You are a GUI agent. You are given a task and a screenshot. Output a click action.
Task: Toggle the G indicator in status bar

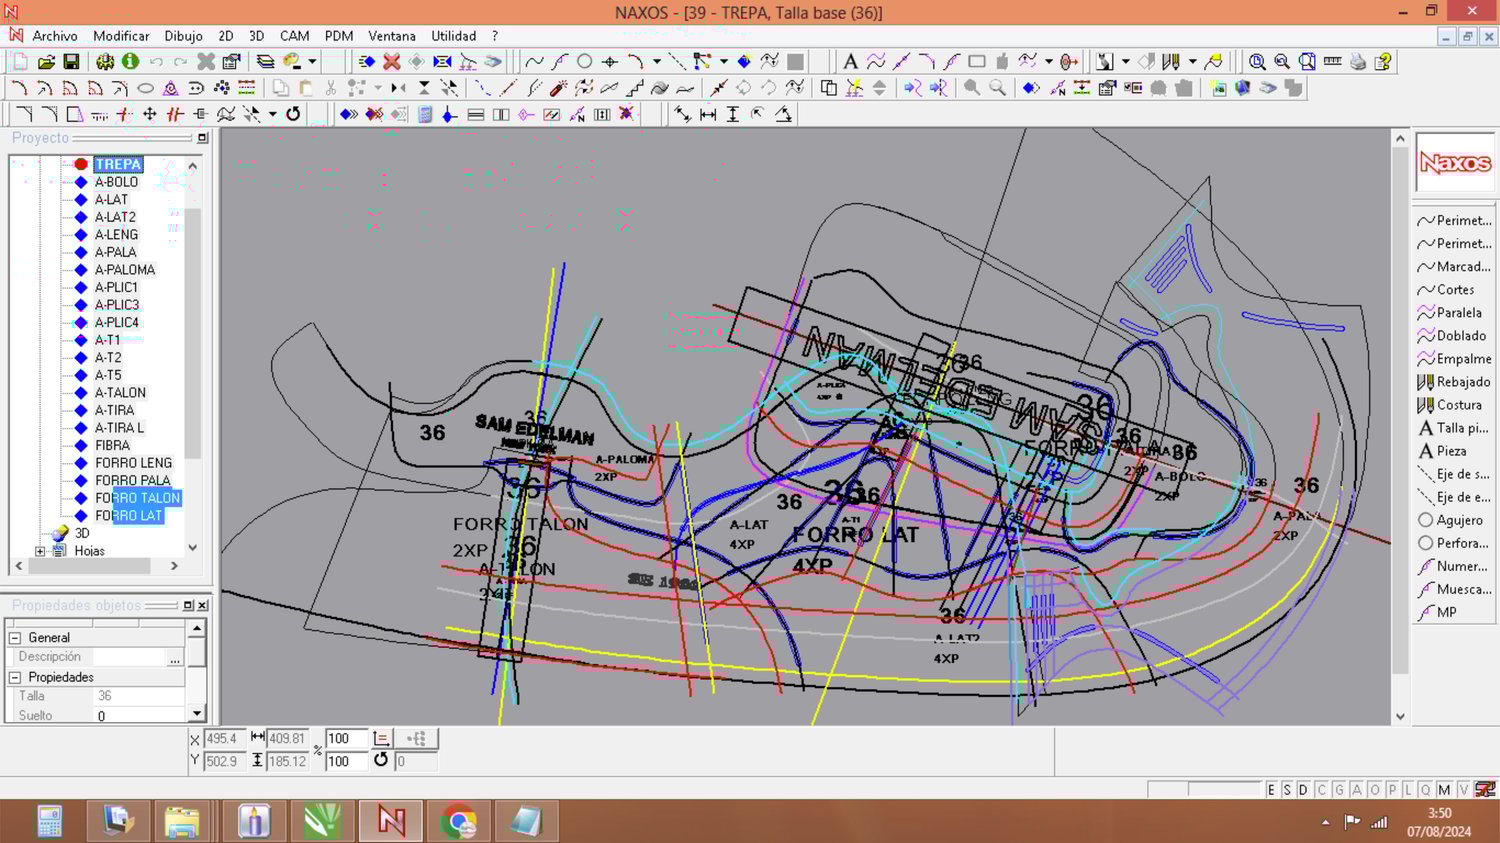[x=1339, y=790]
